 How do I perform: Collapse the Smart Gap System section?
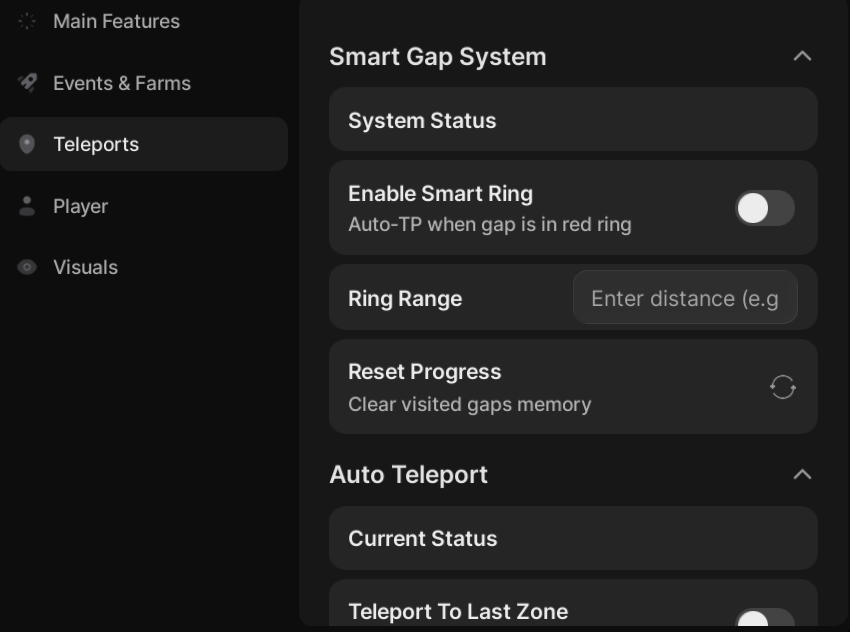[801, 56]
